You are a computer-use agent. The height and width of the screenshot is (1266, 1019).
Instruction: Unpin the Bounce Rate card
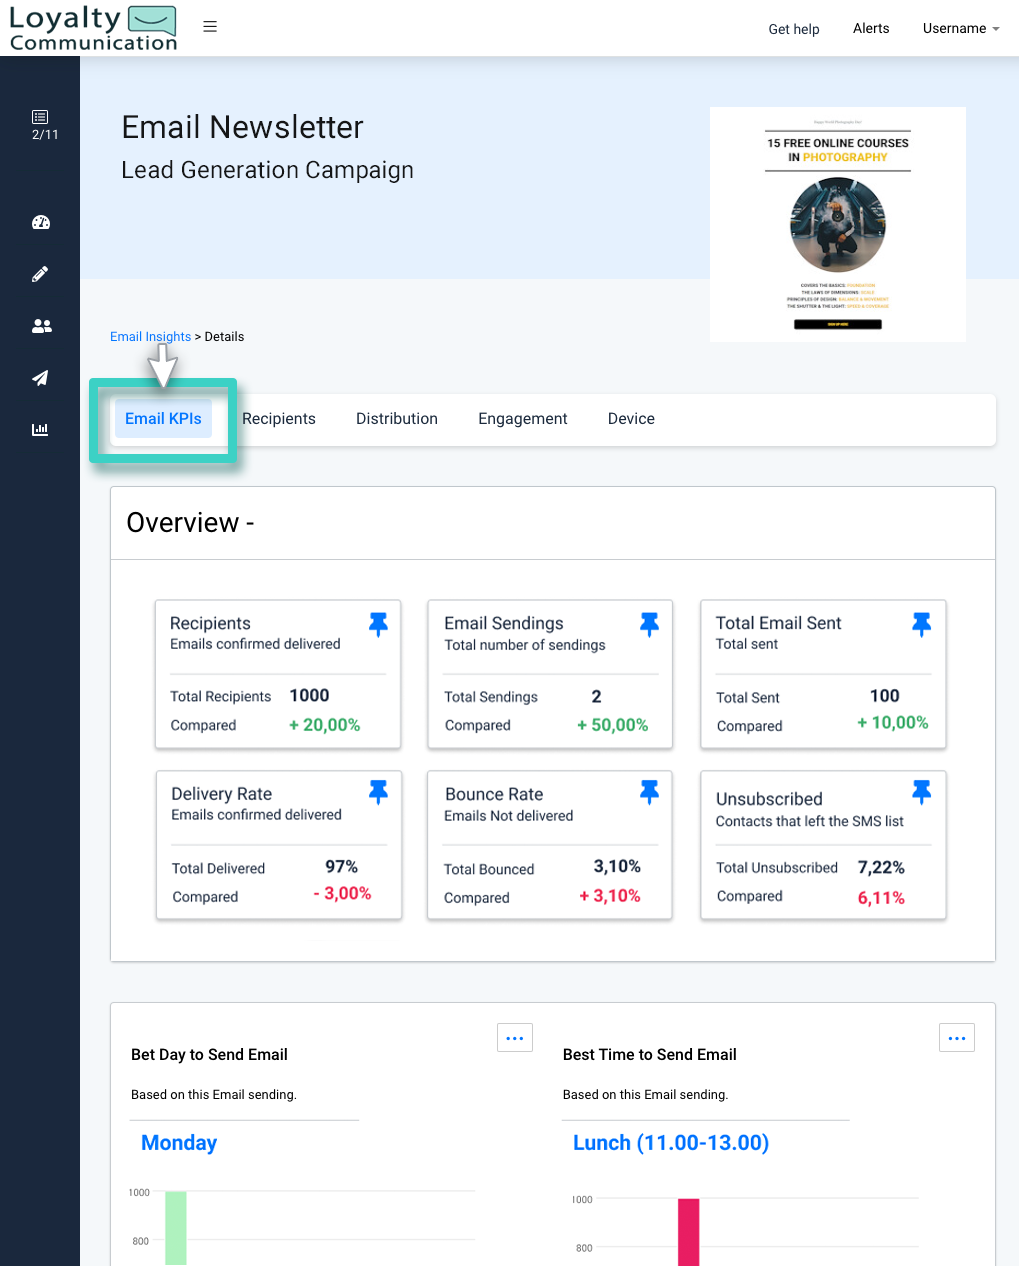pyautogui.click(x=649, y=791)
